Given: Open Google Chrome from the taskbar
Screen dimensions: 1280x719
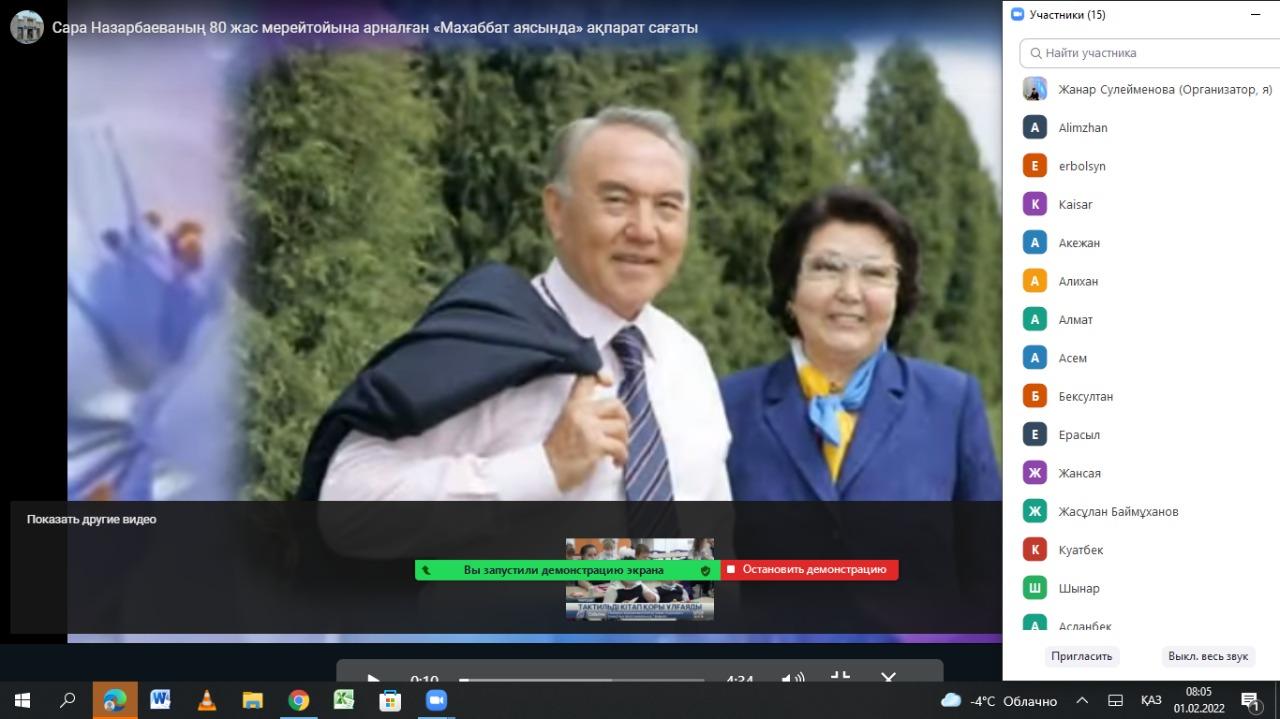Looking at the screenshot, I should click(298, 700).
